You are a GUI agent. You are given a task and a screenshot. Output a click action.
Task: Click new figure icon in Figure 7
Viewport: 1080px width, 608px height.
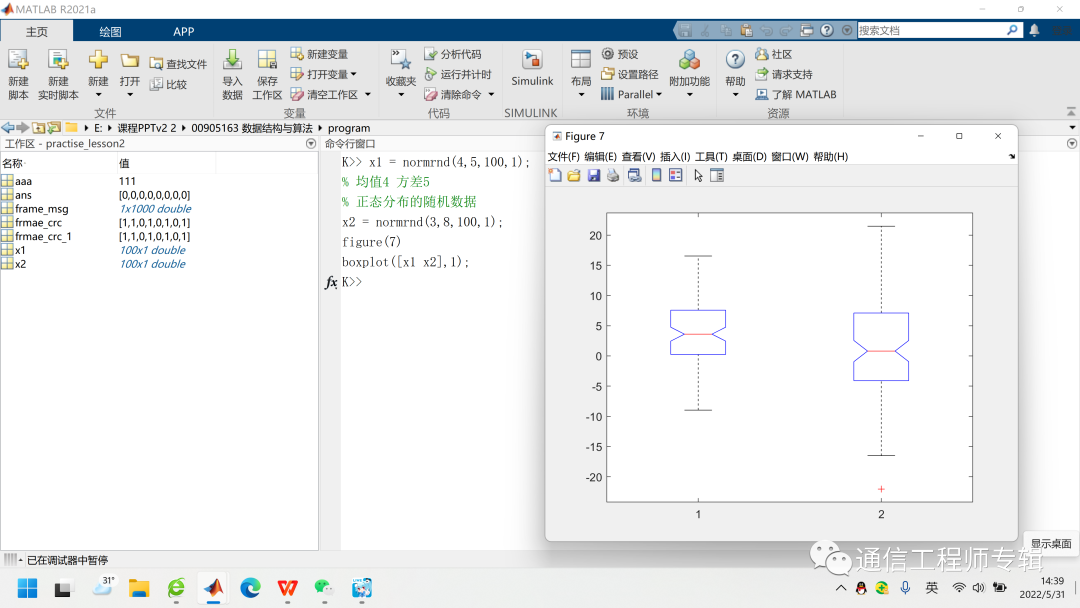point(554,176)
